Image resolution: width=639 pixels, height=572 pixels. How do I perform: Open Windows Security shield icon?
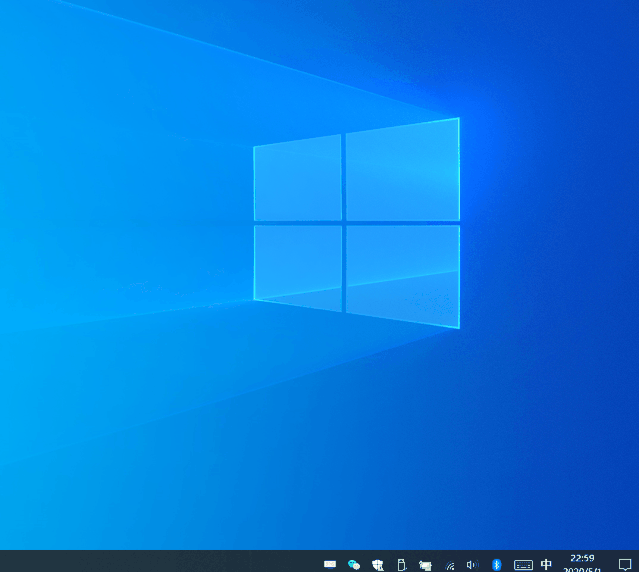pos(378,565)
